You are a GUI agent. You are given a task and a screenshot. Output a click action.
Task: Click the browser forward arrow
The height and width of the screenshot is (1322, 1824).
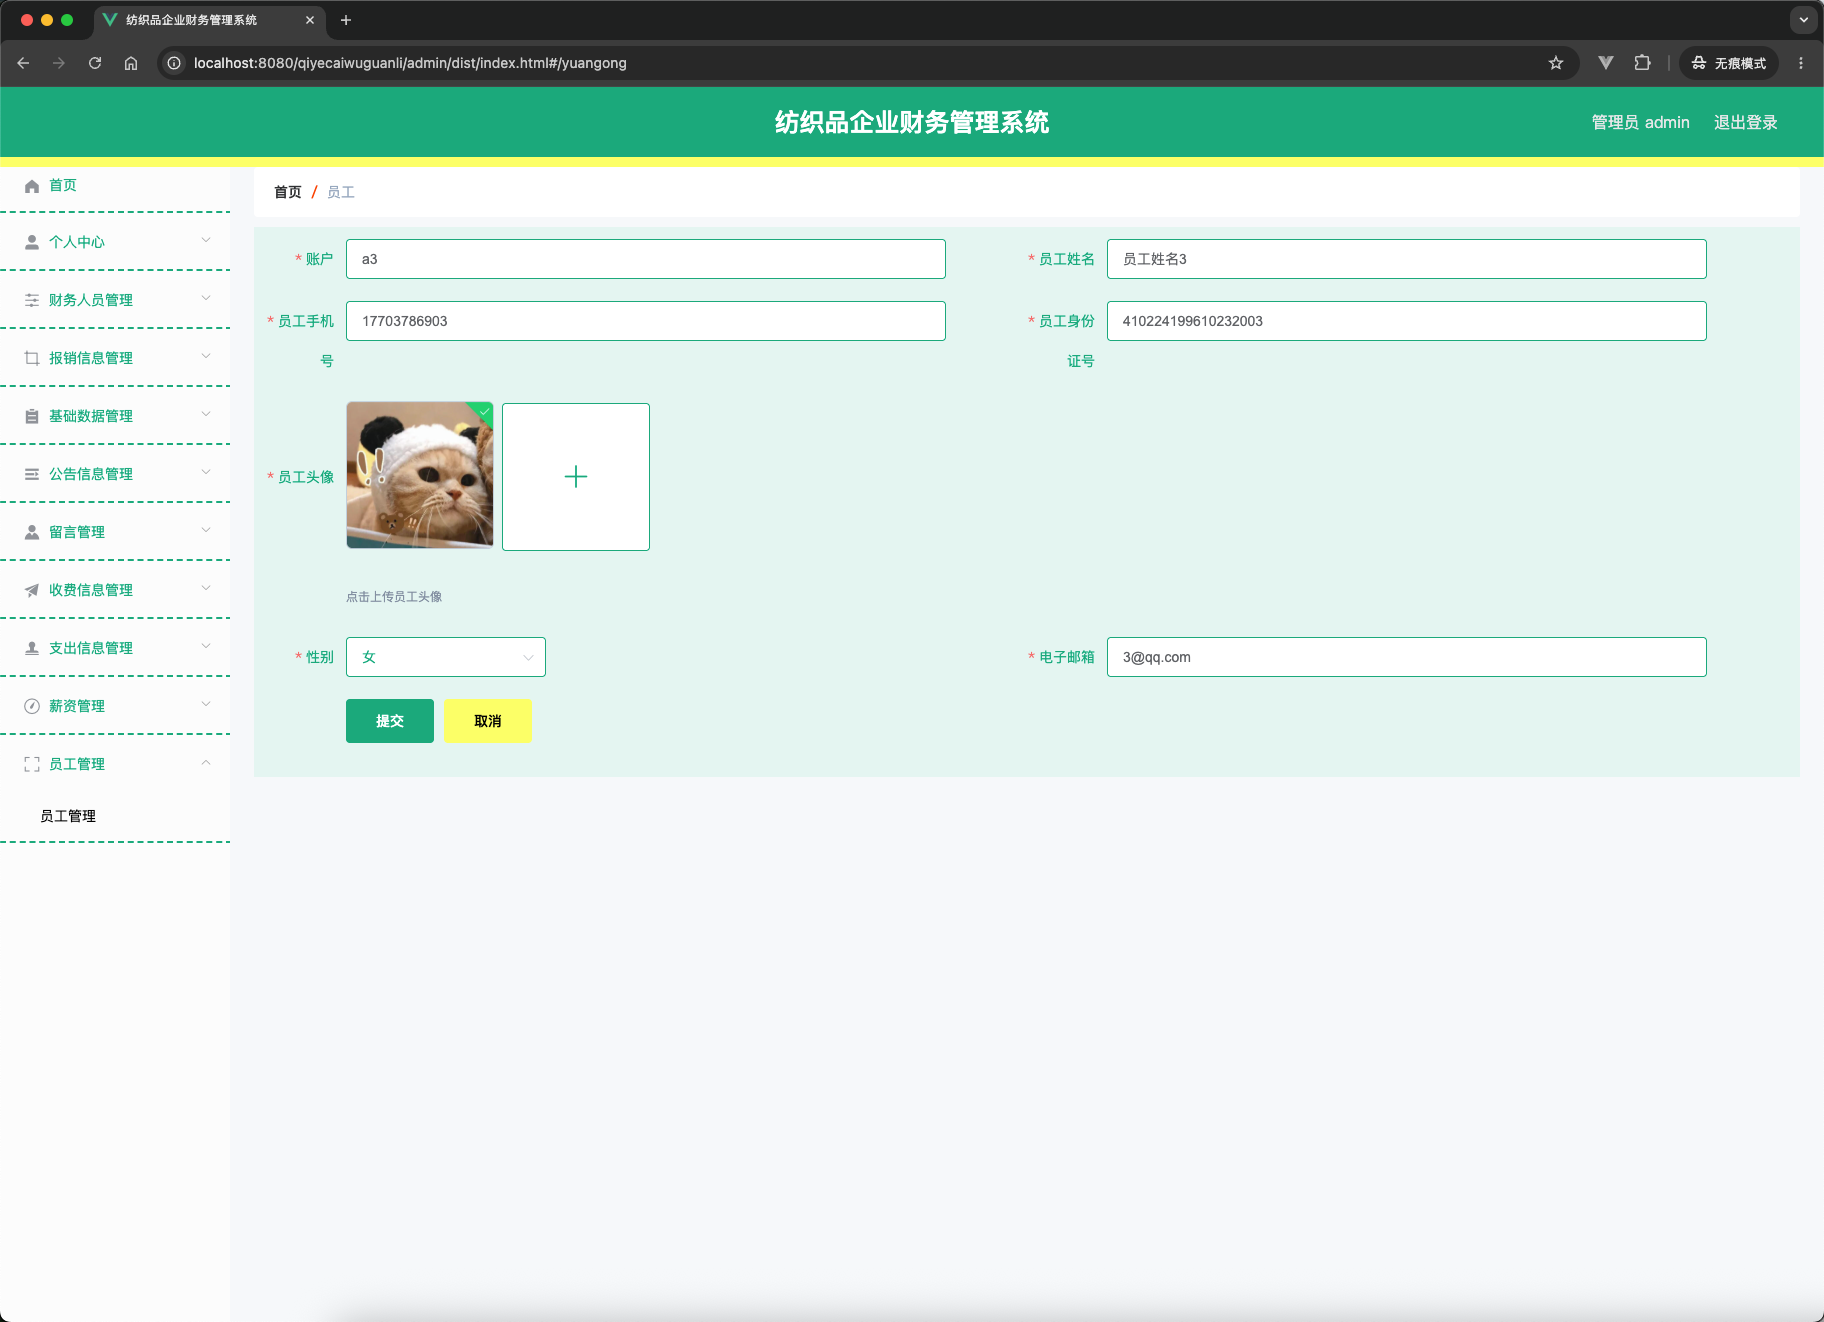pos(59,63)
